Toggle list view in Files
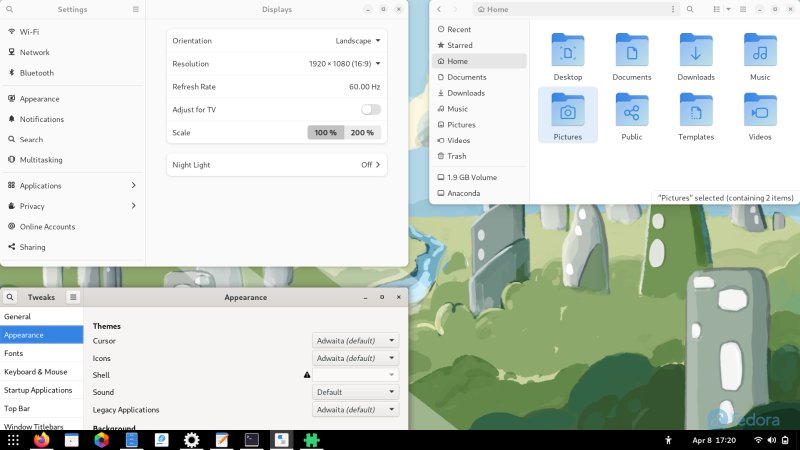This screenshot has width=800, height=450. pyautogui.click(x=717, y=9)
